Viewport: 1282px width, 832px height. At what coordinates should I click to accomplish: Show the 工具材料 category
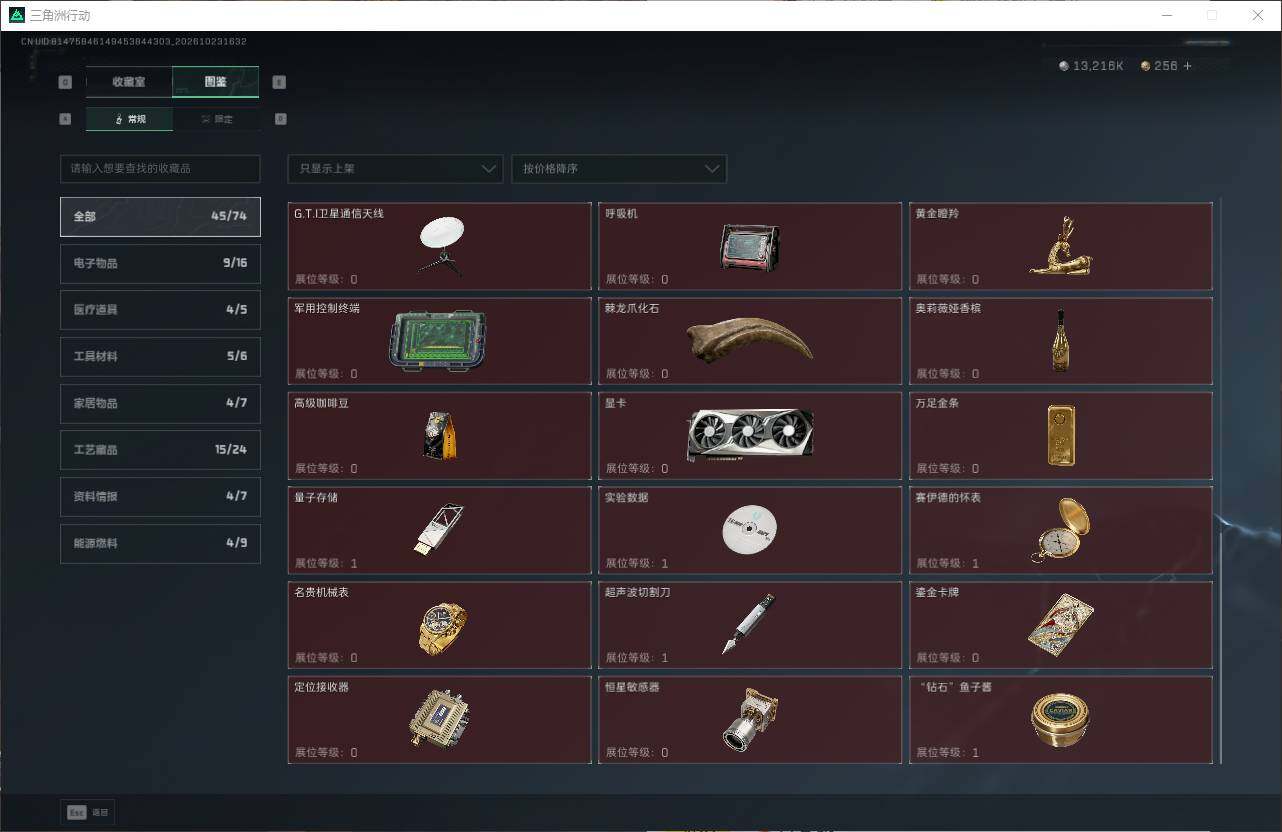[x=160, y=356]
